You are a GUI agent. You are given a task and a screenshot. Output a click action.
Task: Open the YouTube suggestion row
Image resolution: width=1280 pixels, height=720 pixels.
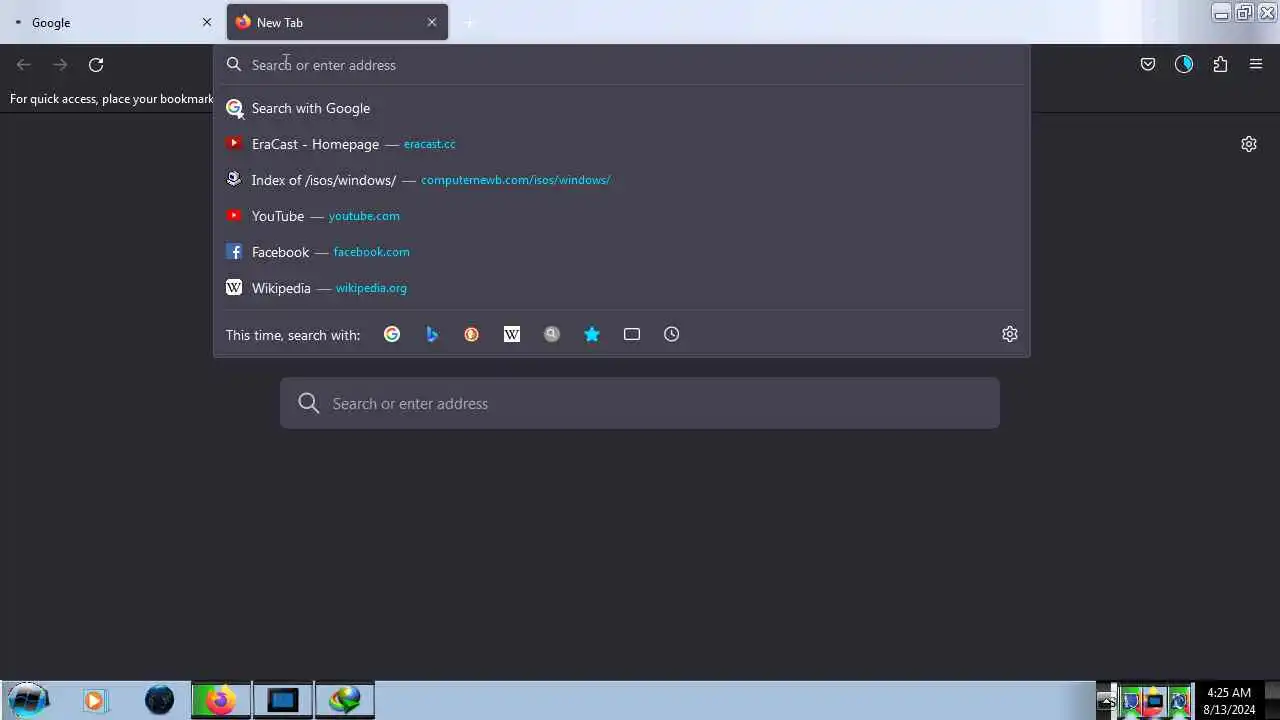click(622, 216)
